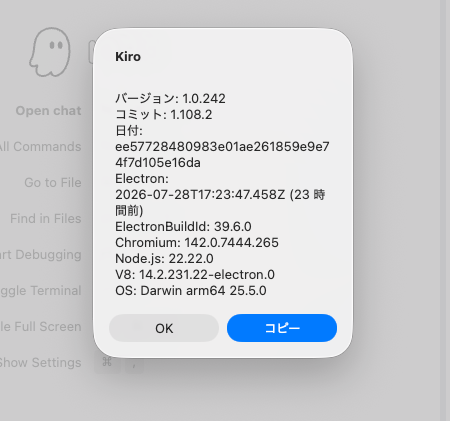Click V8: 14.2.231.22-electron.0 line

(195, 275)
